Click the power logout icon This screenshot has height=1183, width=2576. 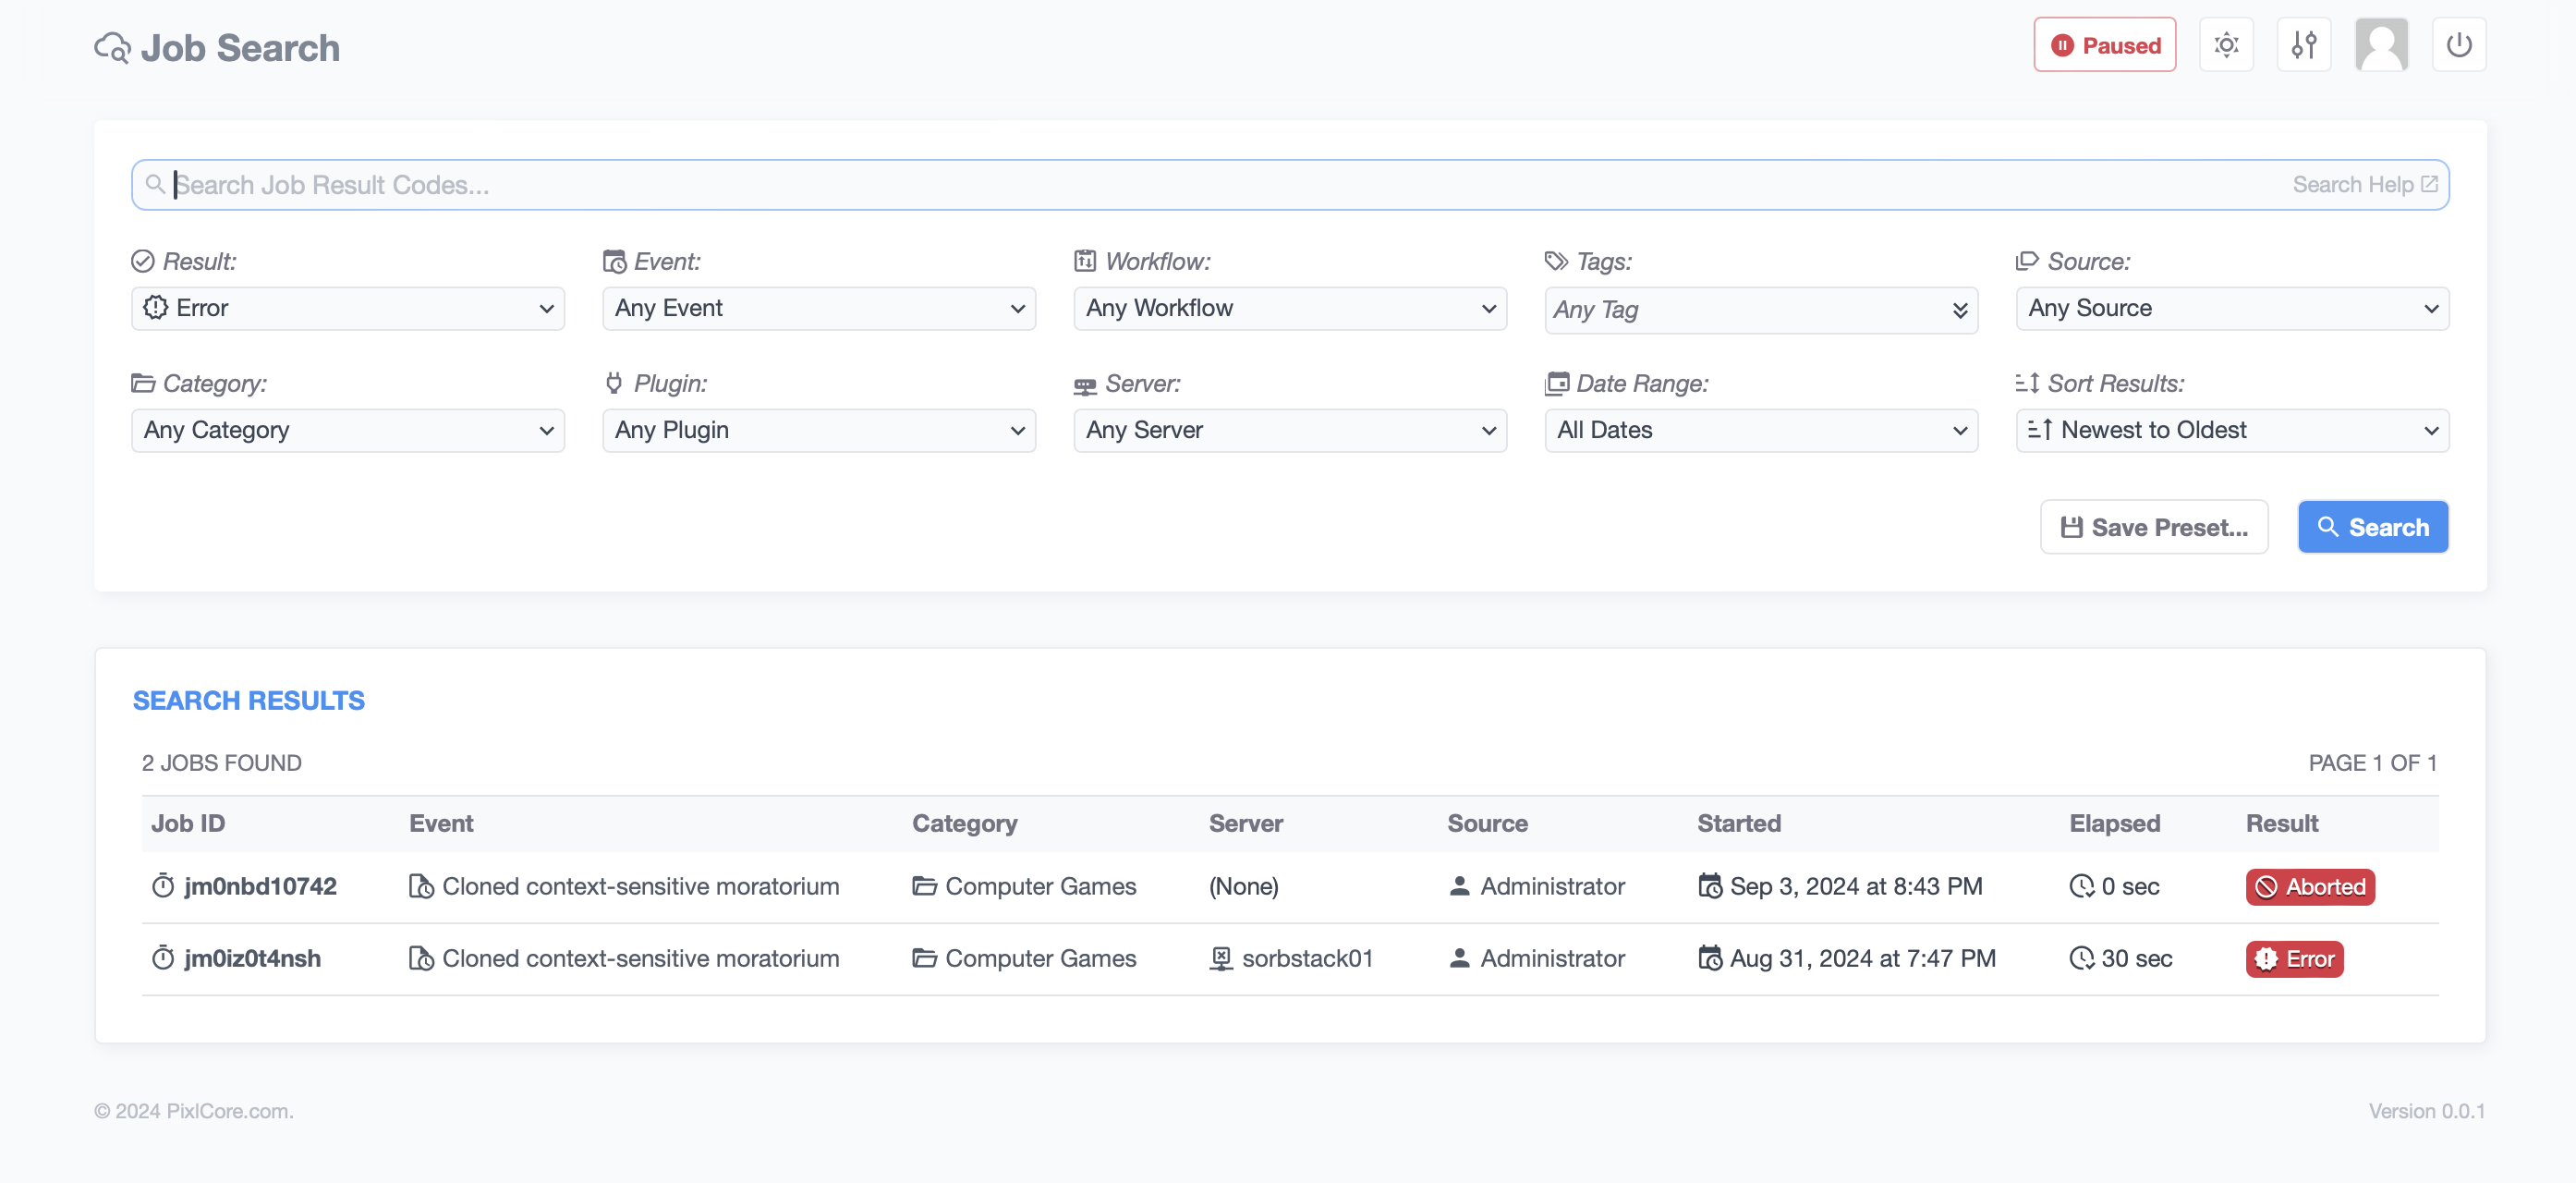pyautogui.click(x=2459, y=44)
